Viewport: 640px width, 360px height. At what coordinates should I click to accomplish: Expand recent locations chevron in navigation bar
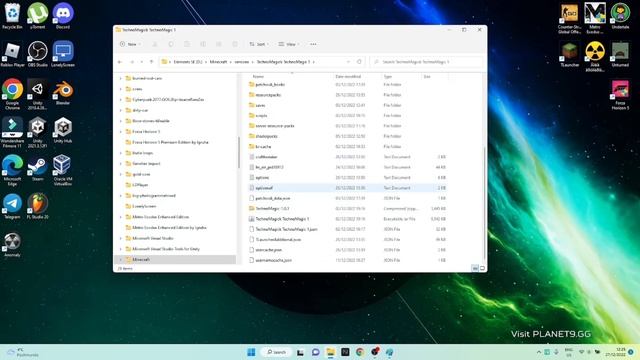pos(142,62)
